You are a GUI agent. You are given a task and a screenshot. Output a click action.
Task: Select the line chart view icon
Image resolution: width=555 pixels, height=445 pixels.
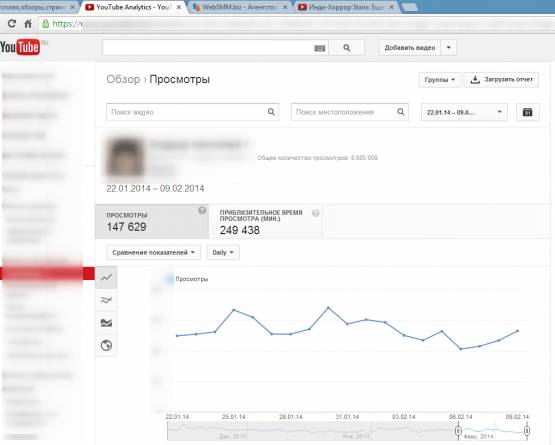pyautogui.click(x=106, y=277)
